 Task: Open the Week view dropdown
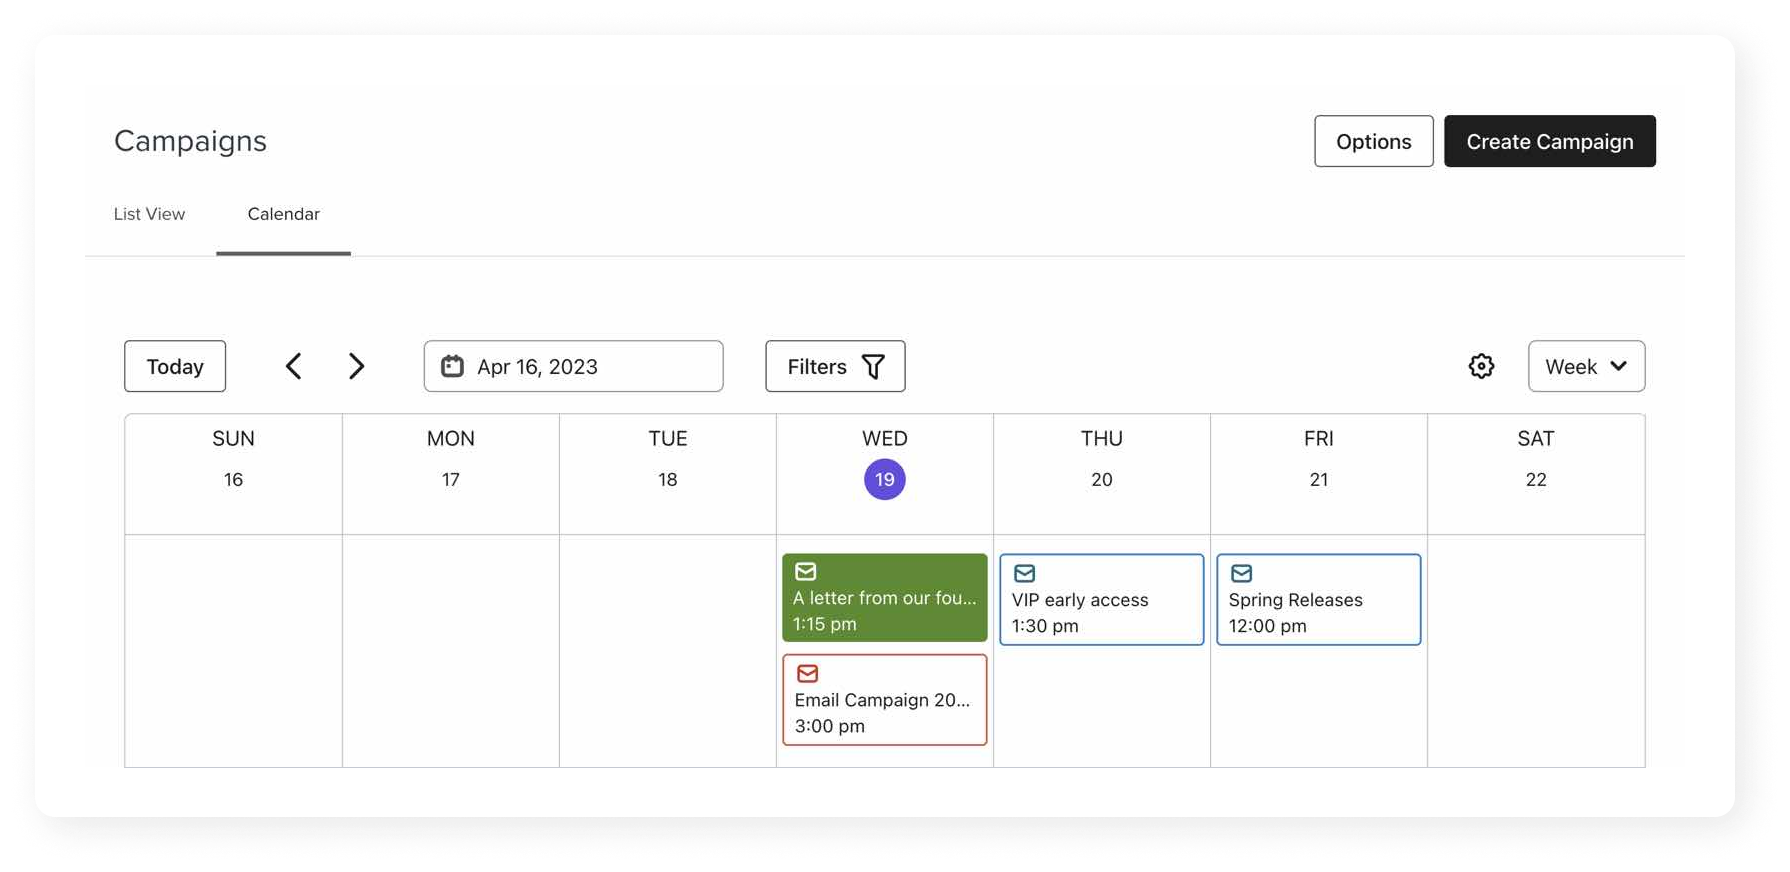click(x=1586, y=366)
